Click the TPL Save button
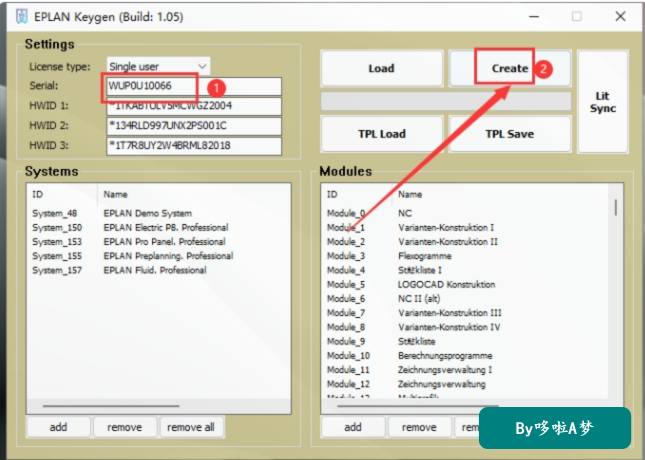Screen dimensions: 645x460 pyautogui.click(x=510, y=134)
